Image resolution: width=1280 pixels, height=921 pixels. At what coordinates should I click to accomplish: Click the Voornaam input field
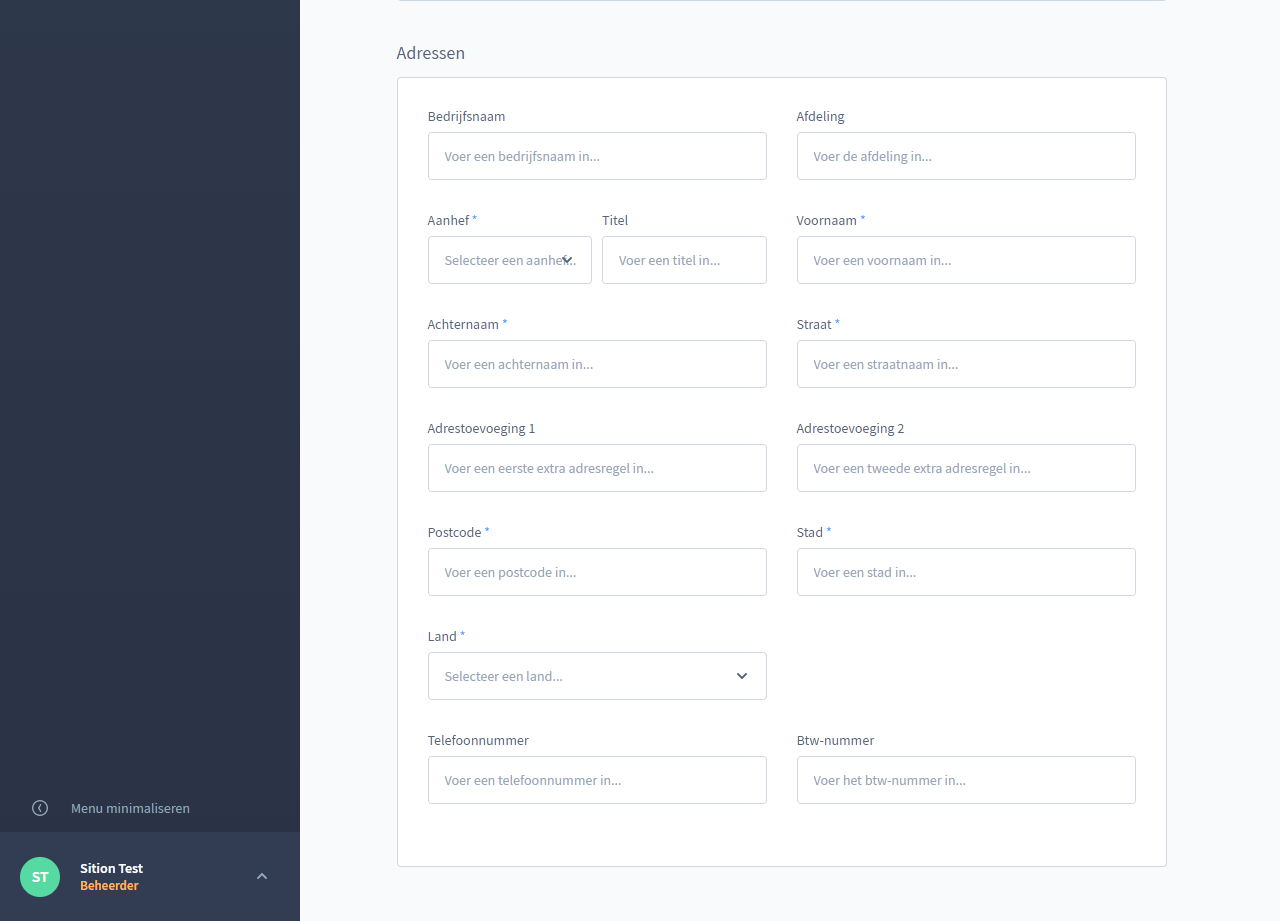click(x=966, y=260)
